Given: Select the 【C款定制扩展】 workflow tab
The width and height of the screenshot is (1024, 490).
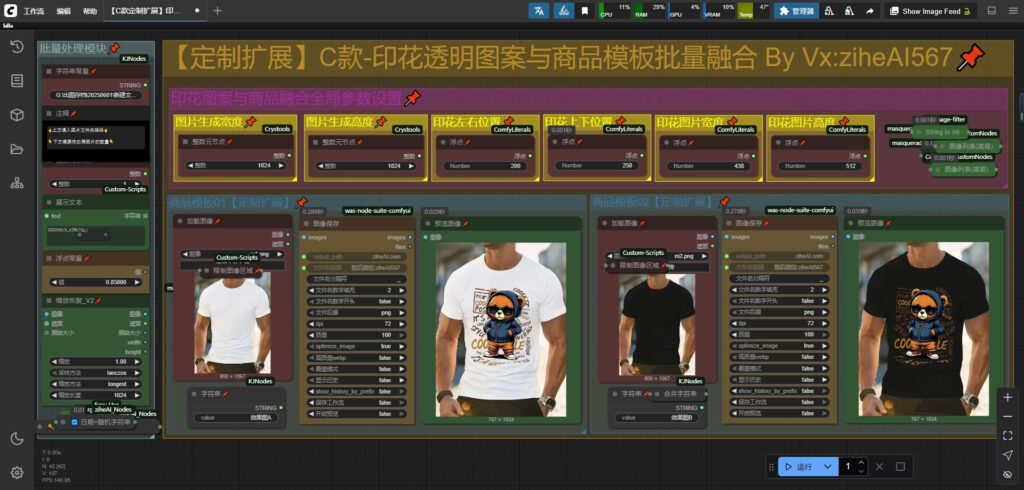Looking at the screenshot, I should click(155, 11).
